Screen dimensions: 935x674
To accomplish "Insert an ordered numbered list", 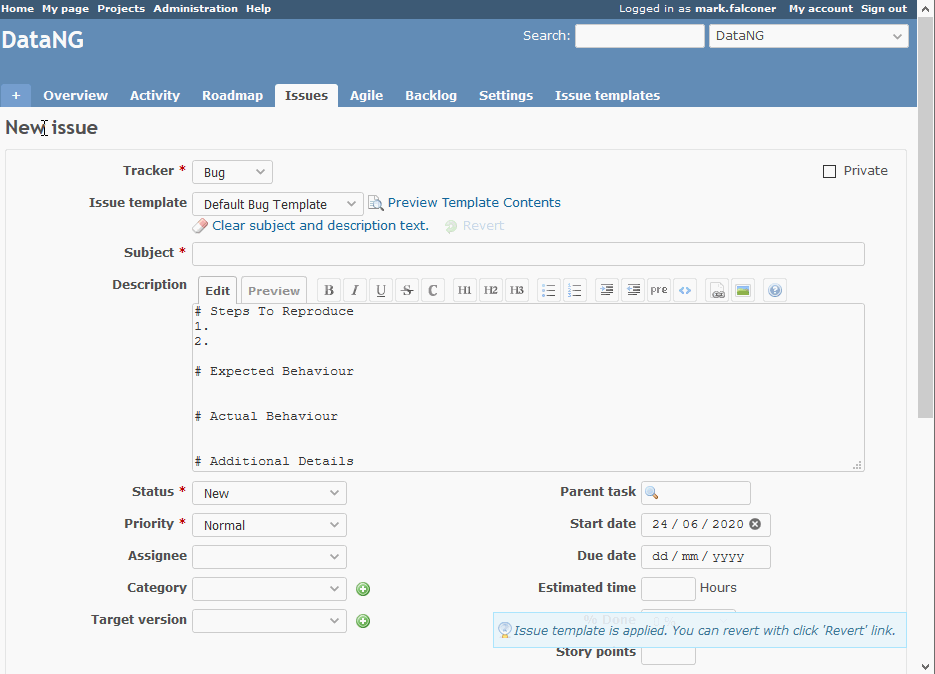I will [575, 290].
